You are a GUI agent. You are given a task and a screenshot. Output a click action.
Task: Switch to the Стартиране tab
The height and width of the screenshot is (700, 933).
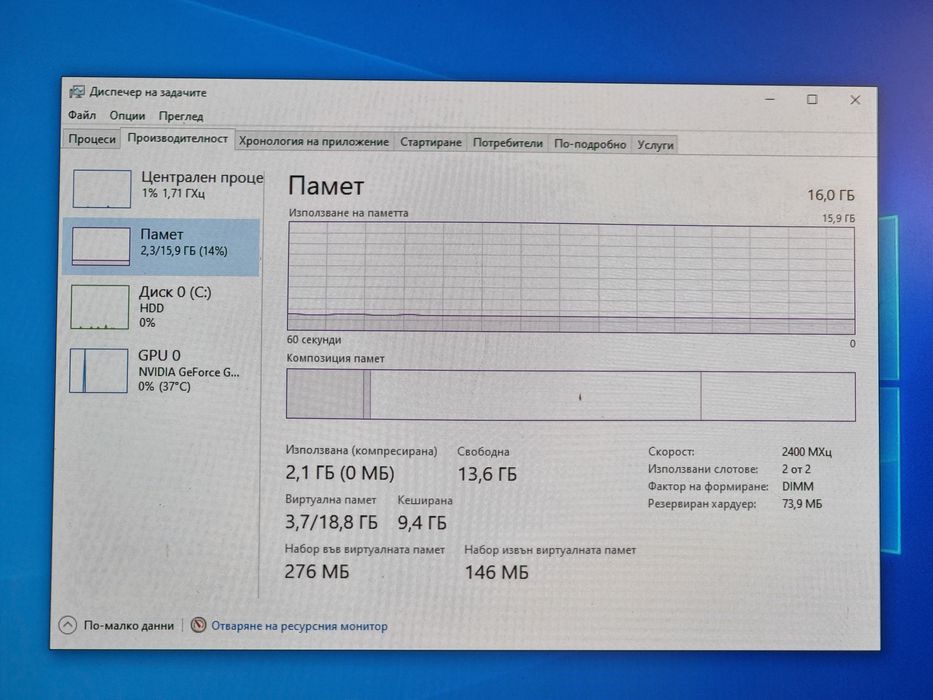431,142
